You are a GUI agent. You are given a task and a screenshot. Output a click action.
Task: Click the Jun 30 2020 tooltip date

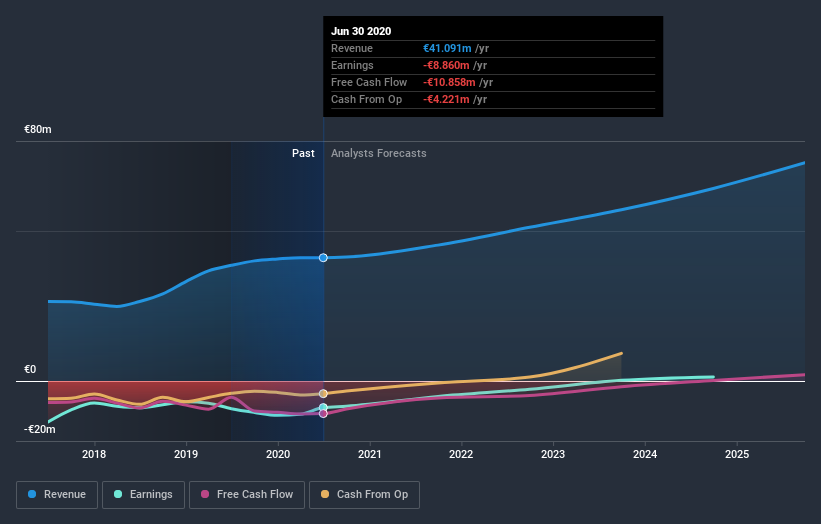click(361, 31)
